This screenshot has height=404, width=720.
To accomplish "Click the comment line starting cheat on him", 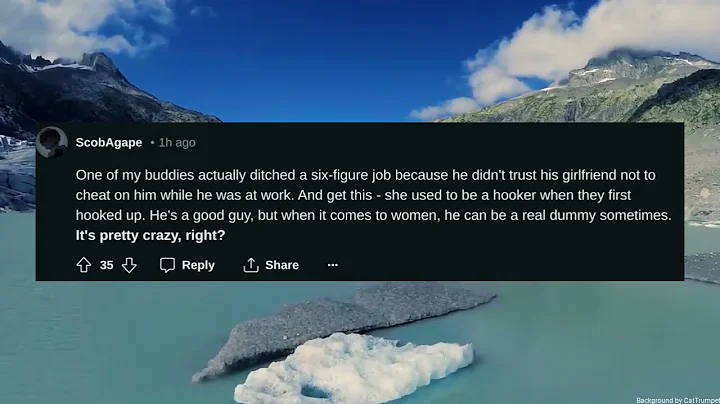I will coord(353,196).
